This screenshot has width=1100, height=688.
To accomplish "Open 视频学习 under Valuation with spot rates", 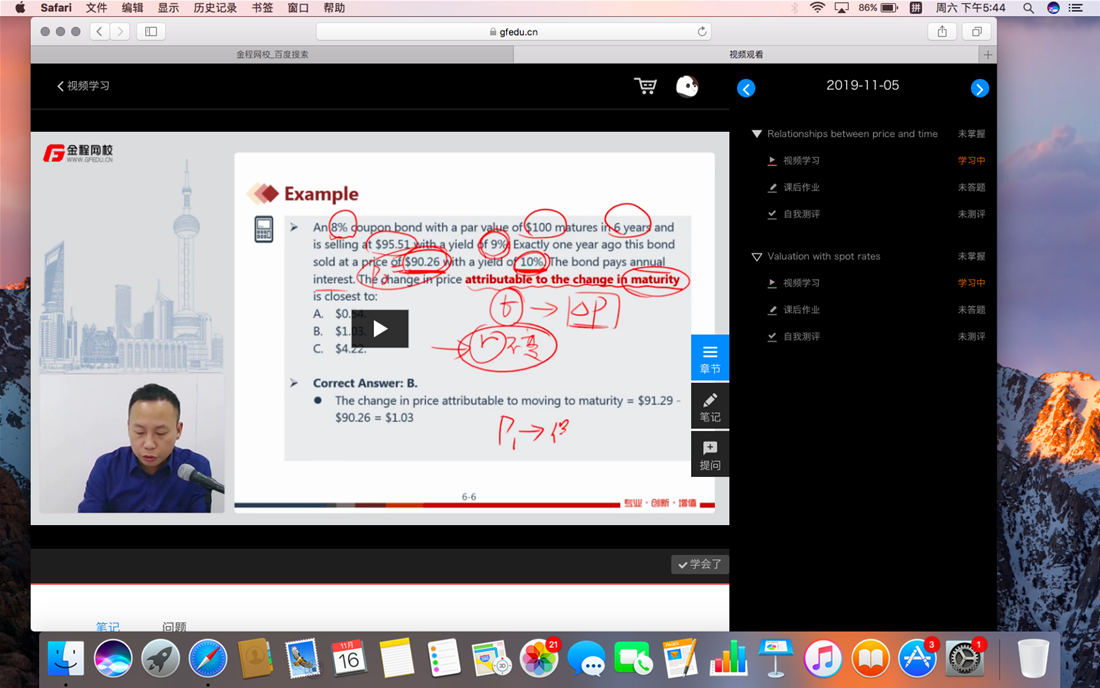I will (x=801, y=284).
